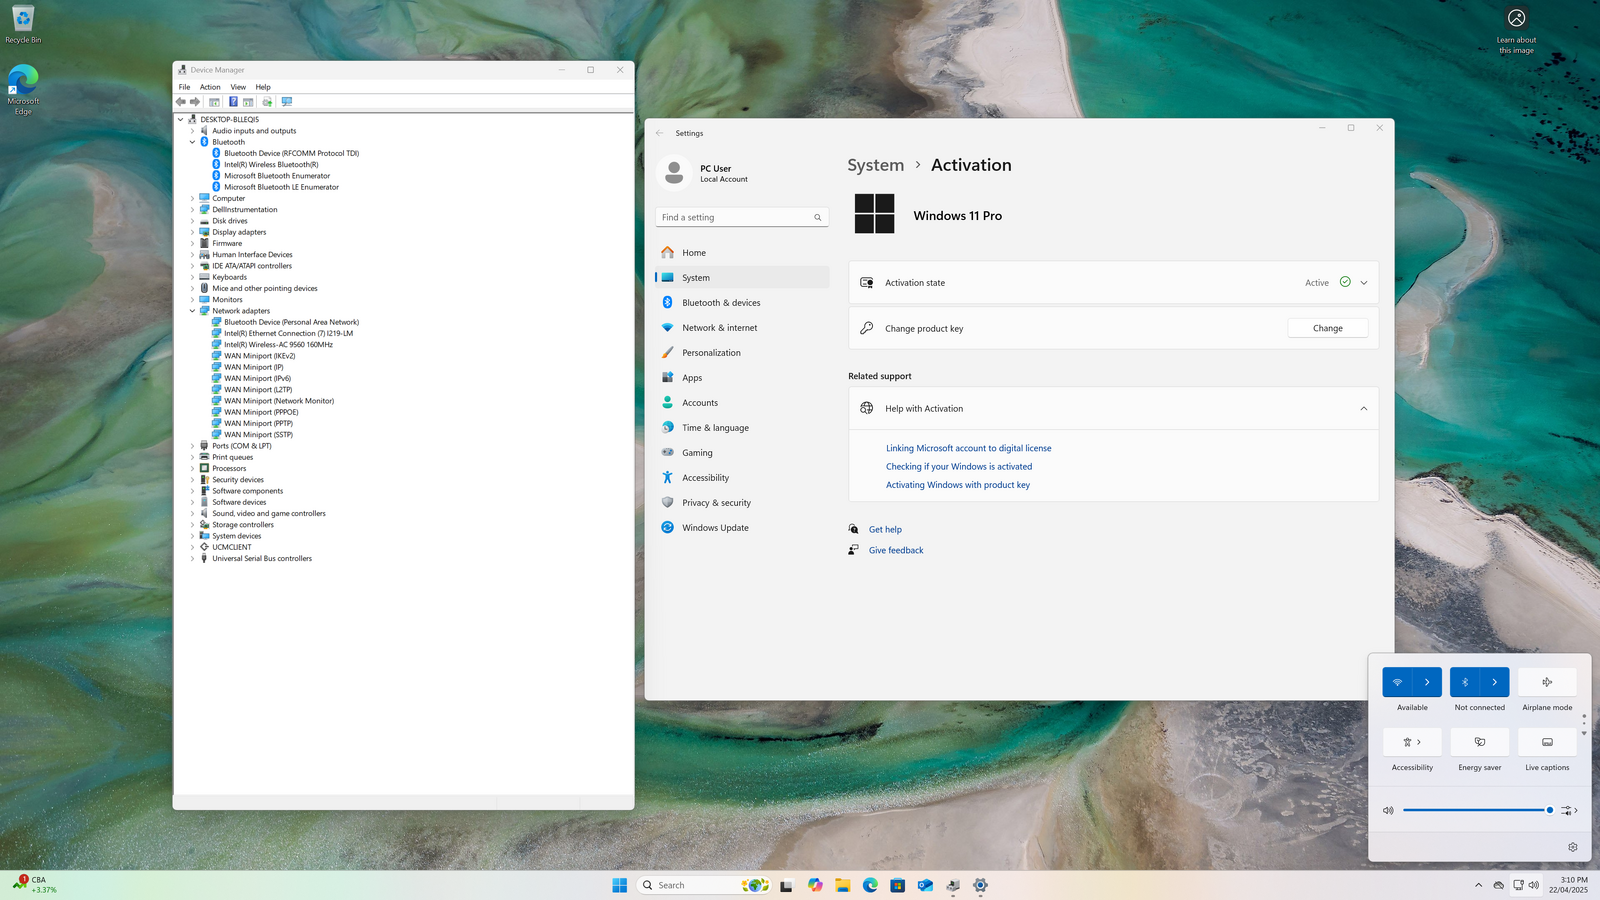Show hidden system tray icons
Viewport: 1600px width, 900px height.
(1479, 885)
